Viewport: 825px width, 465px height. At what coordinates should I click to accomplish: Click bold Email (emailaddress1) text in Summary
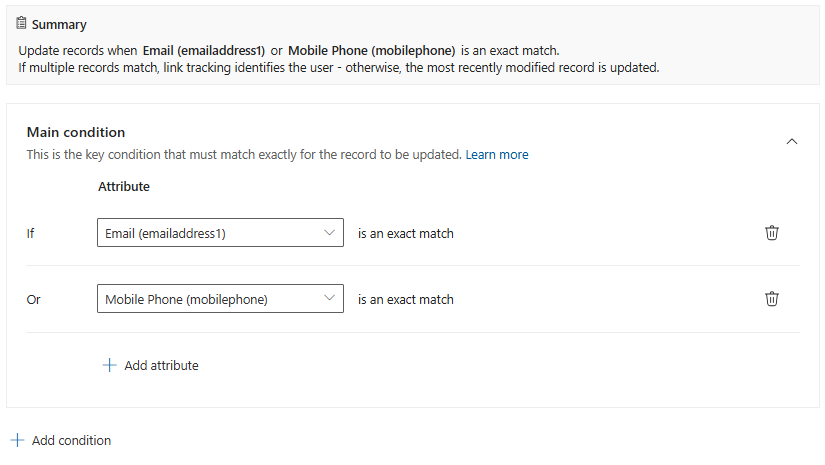click(204, 50)
